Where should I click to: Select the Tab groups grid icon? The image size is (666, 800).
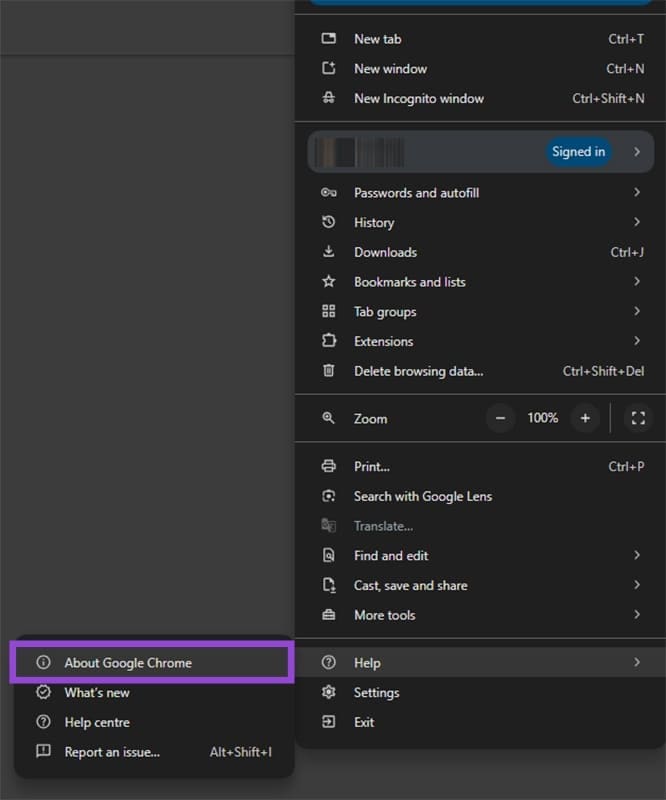(x=330, y=311)
